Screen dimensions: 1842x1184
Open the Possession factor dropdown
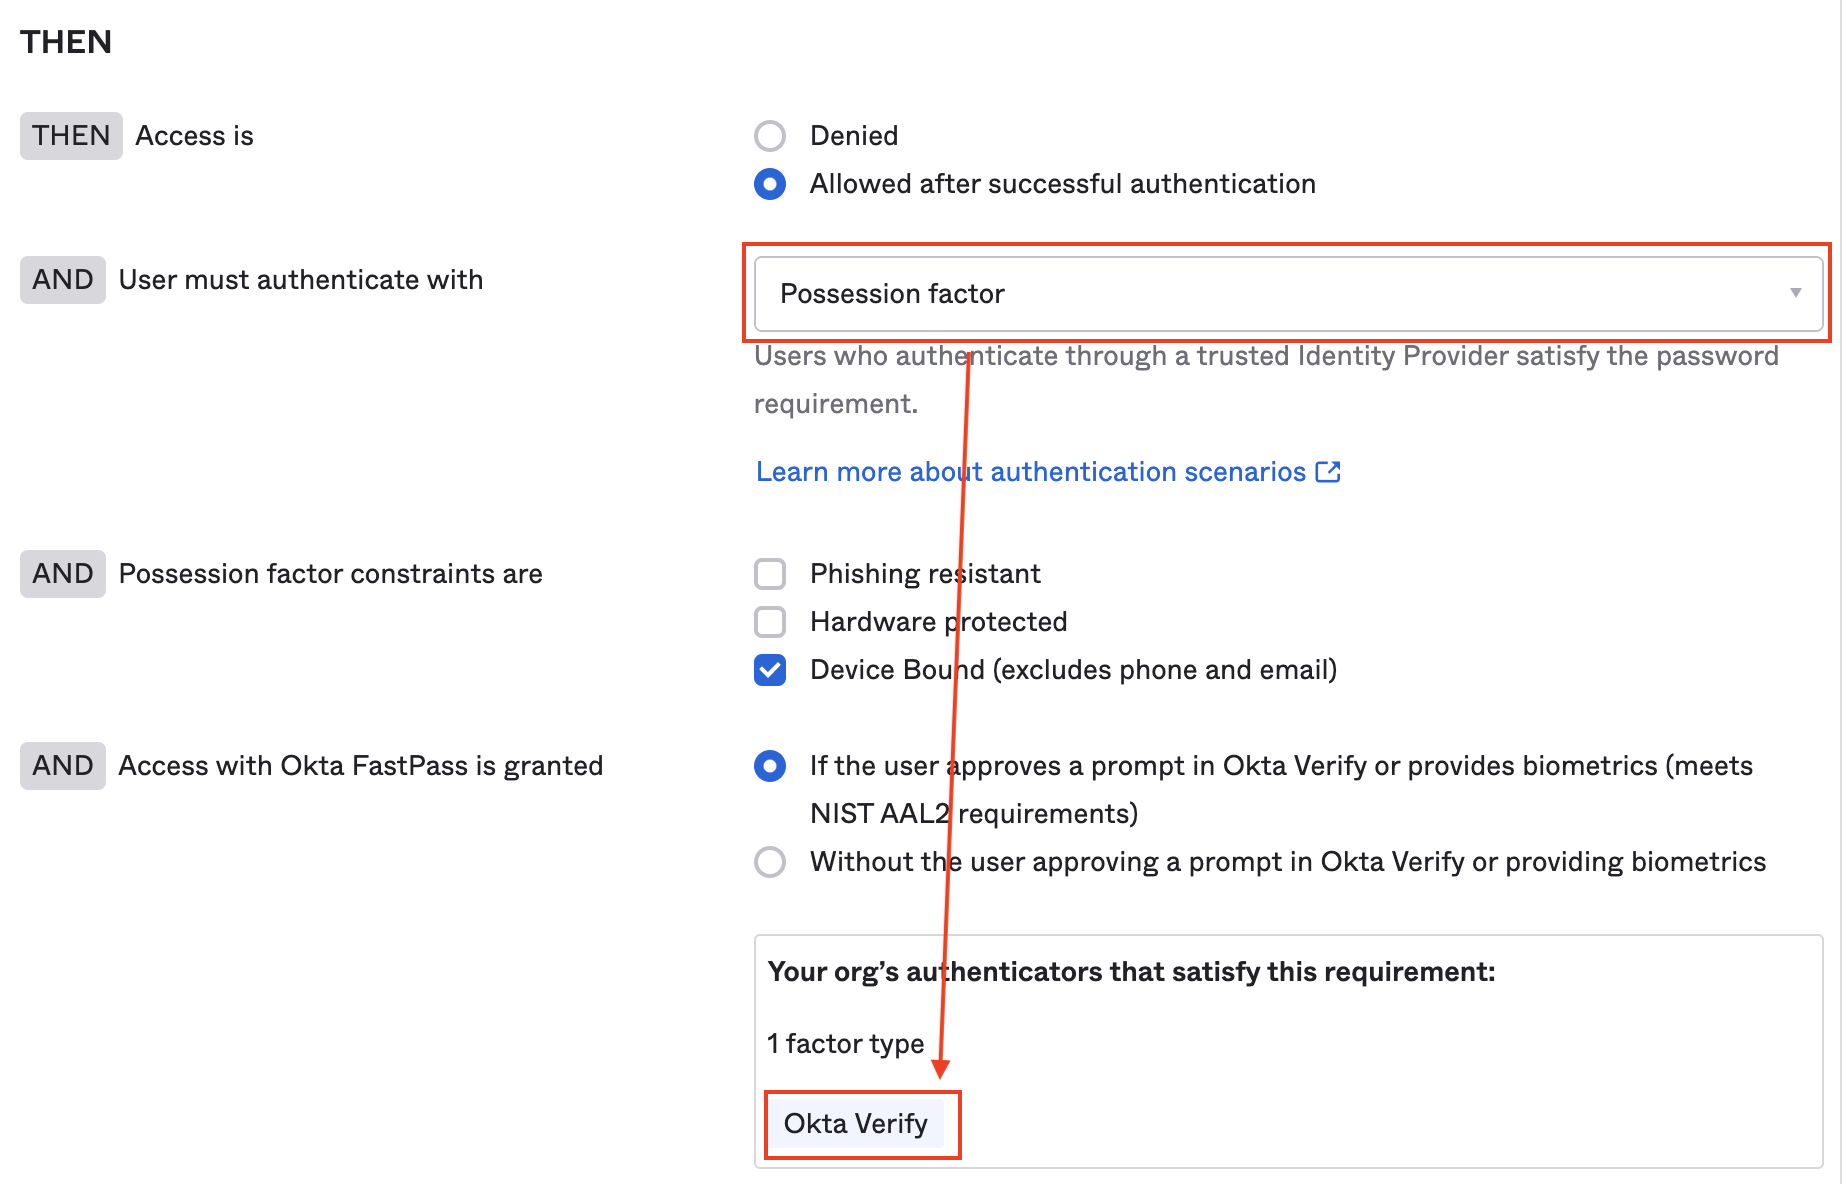[x=1288, y=293]
